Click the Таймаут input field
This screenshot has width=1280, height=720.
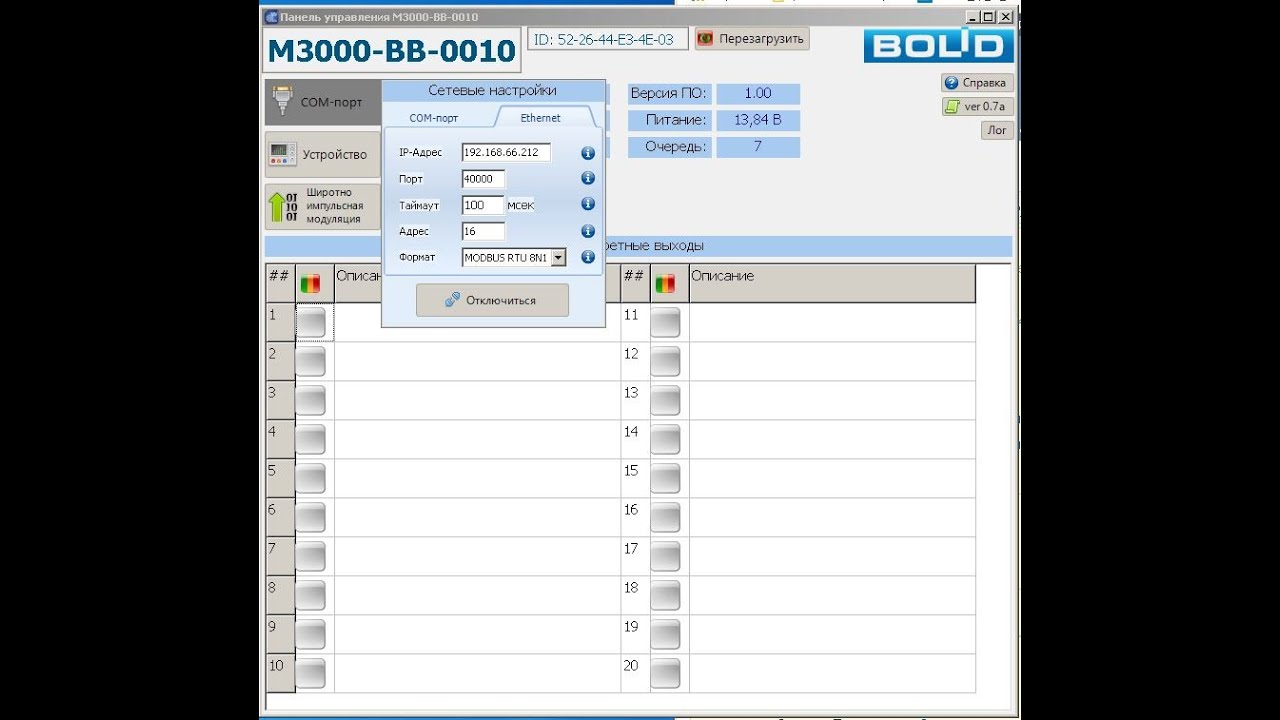(x=483, y=205)
